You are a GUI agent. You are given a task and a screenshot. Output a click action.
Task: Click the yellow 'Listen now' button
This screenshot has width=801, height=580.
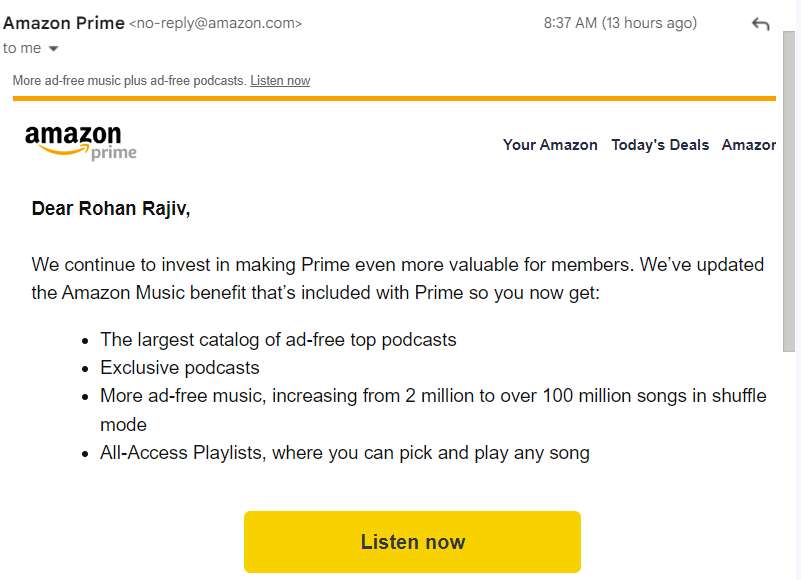[412, 541]
